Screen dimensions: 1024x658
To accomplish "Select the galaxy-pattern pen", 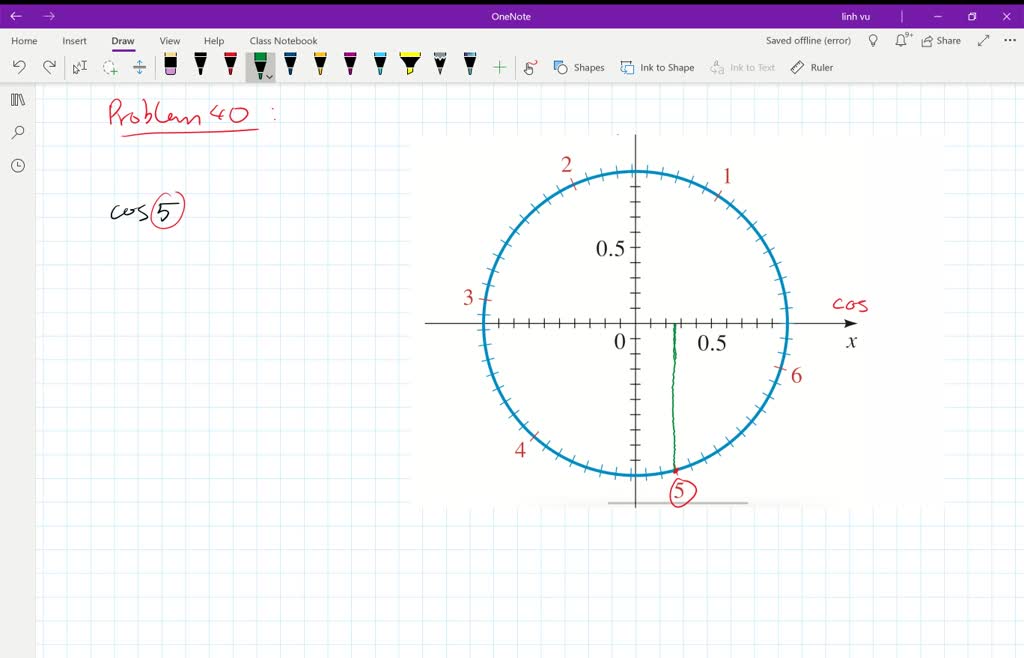I will (470, 64).
